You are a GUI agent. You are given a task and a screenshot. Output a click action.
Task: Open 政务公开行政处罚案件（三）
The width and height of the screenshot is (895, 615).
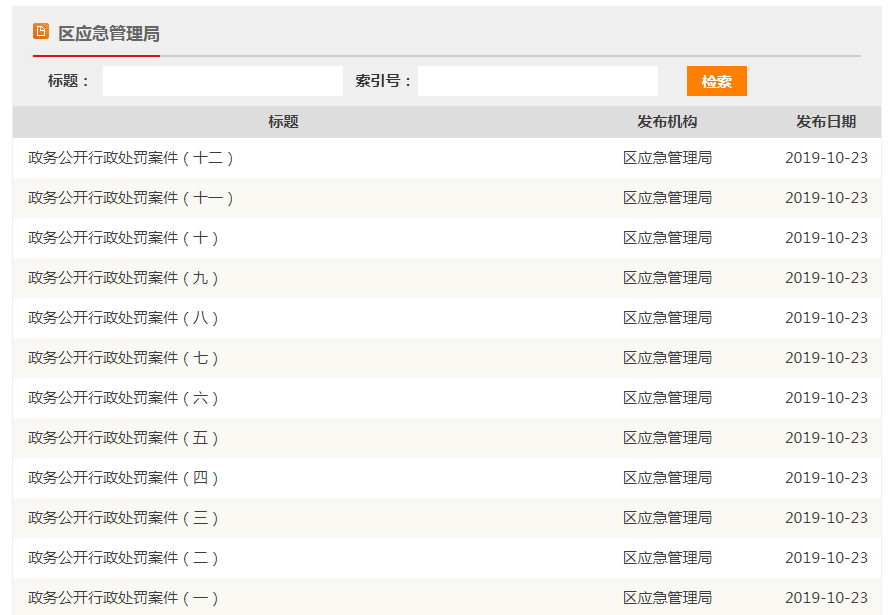(123, 517)
